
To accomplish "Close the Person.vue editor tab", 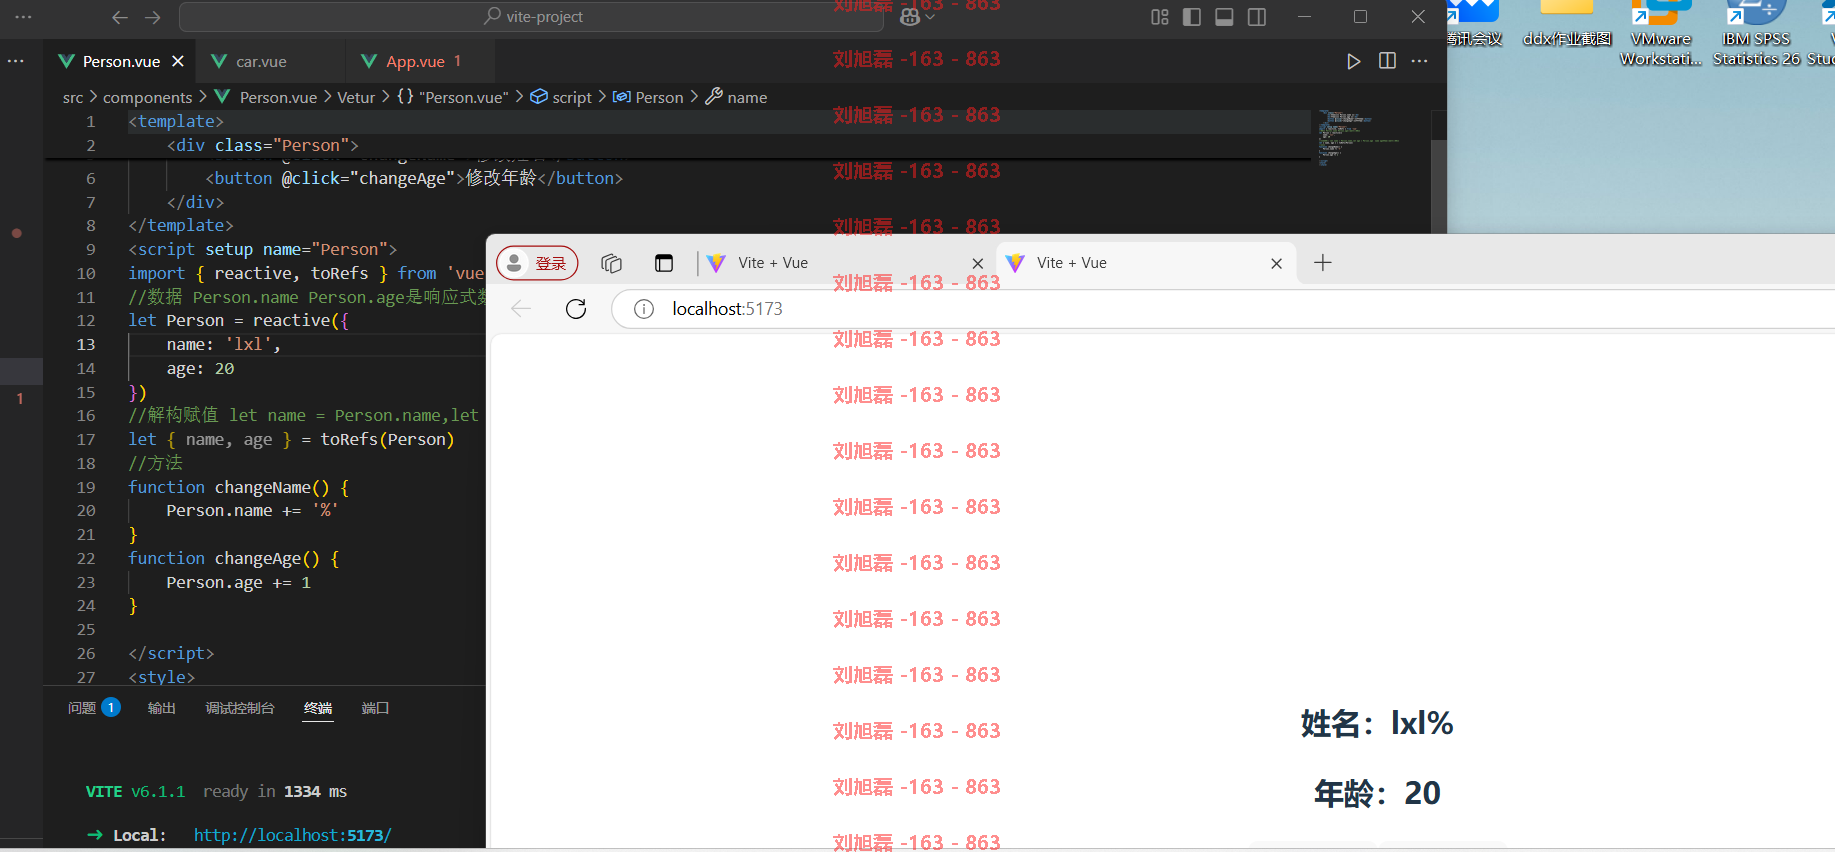I will point(178,61).
